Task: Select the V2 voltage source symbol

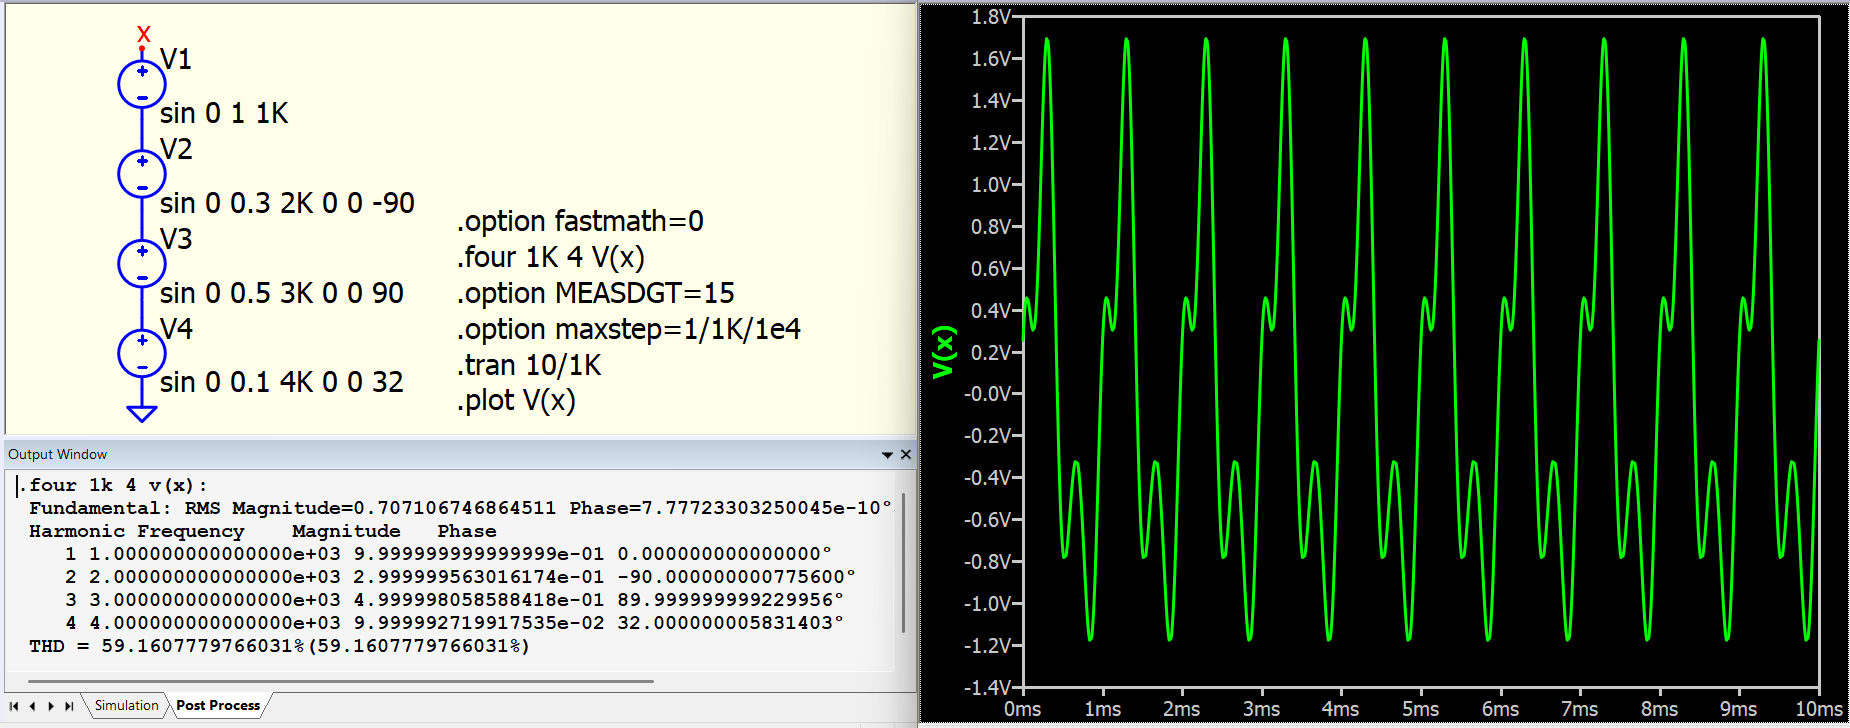Action: point(142,174)
